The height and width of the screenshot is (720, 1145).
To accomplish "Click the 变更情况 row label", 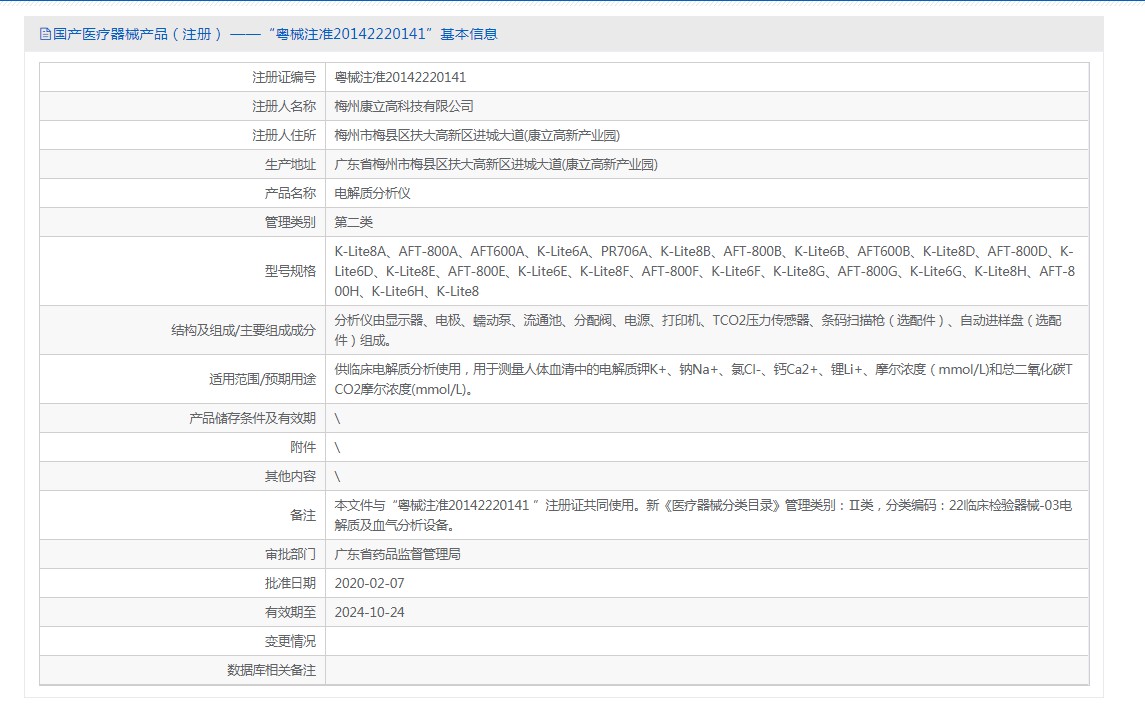I will (290, 641).
